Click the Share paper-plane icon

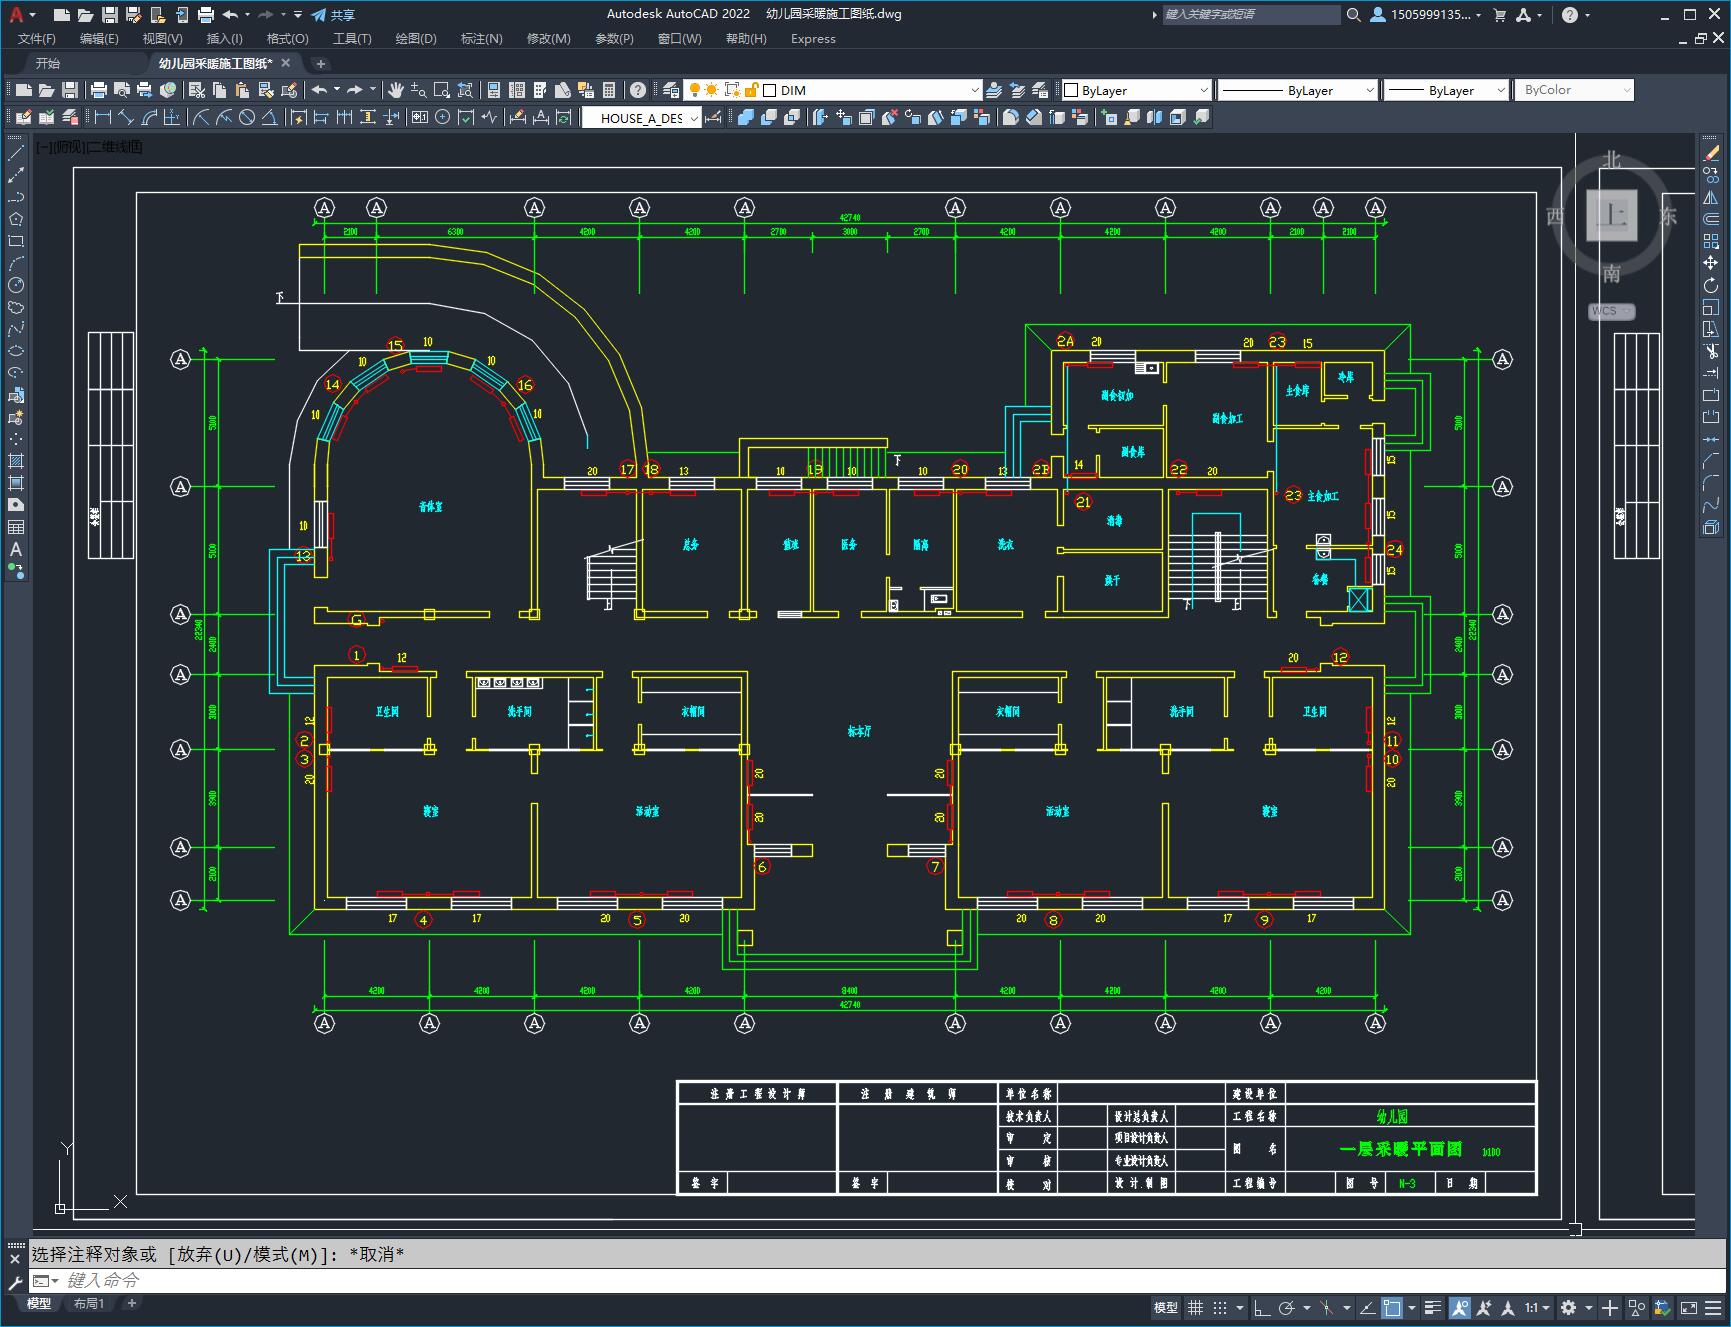point(319,15)
